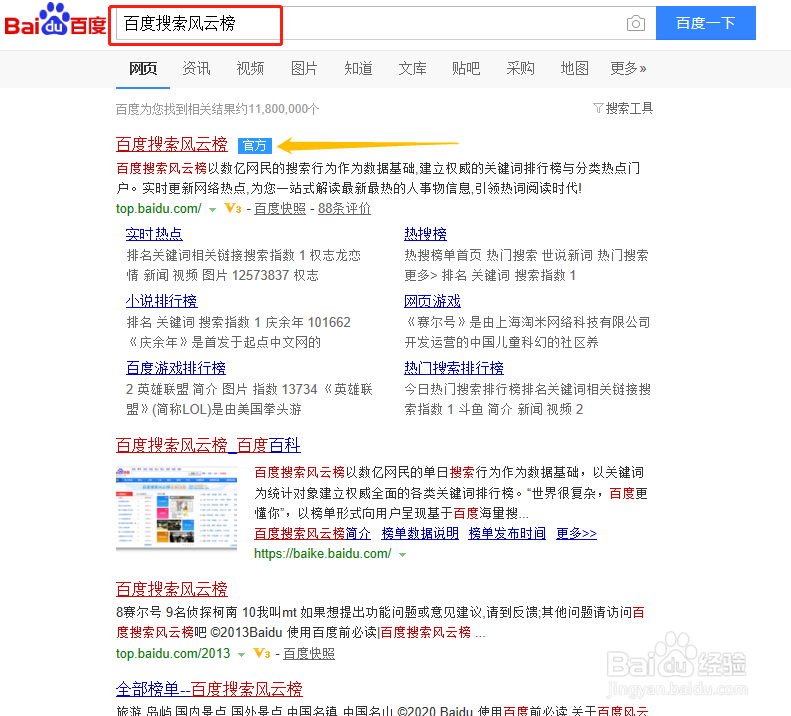Open the 搜索工具 filter

(623, 108)
